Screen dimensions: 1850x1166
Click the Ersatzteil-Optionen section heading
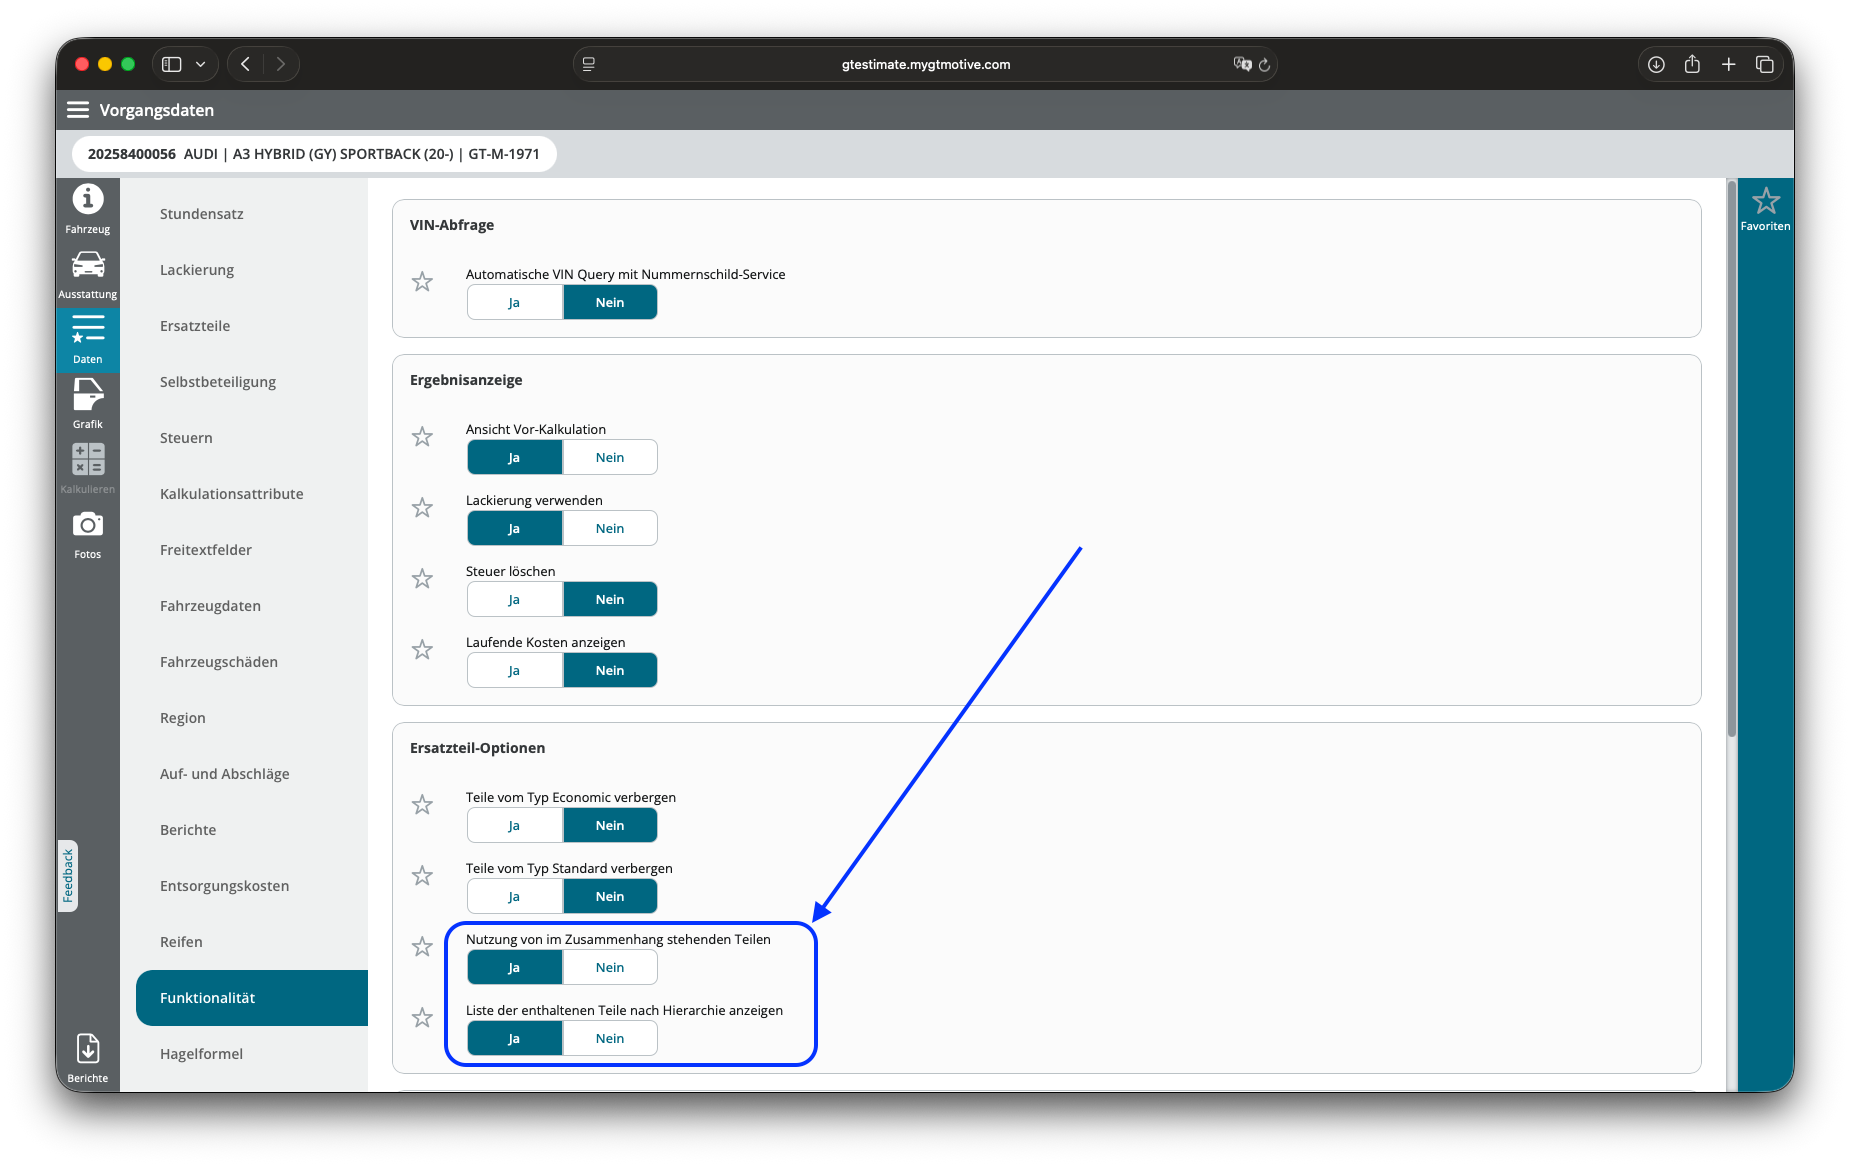[478, 748]
